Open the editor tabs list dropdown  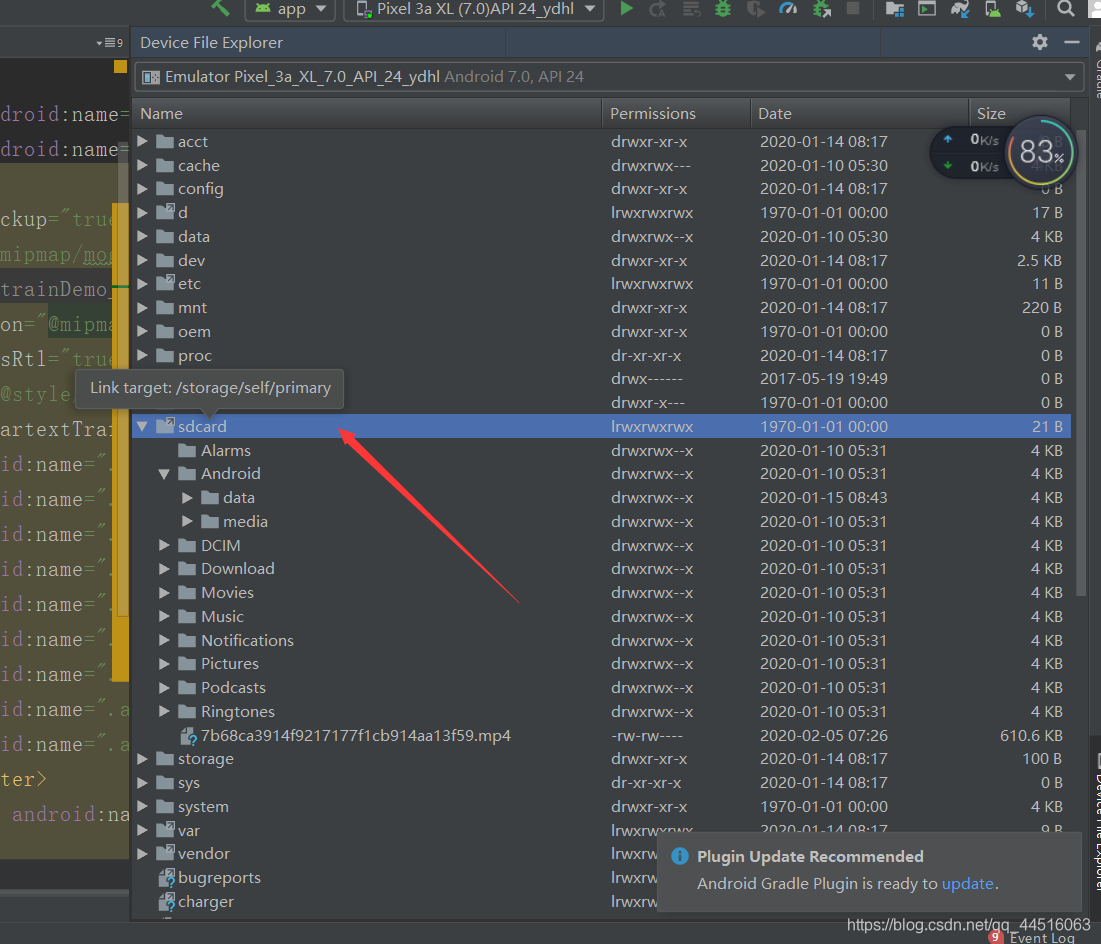click(x=110, y=43)
